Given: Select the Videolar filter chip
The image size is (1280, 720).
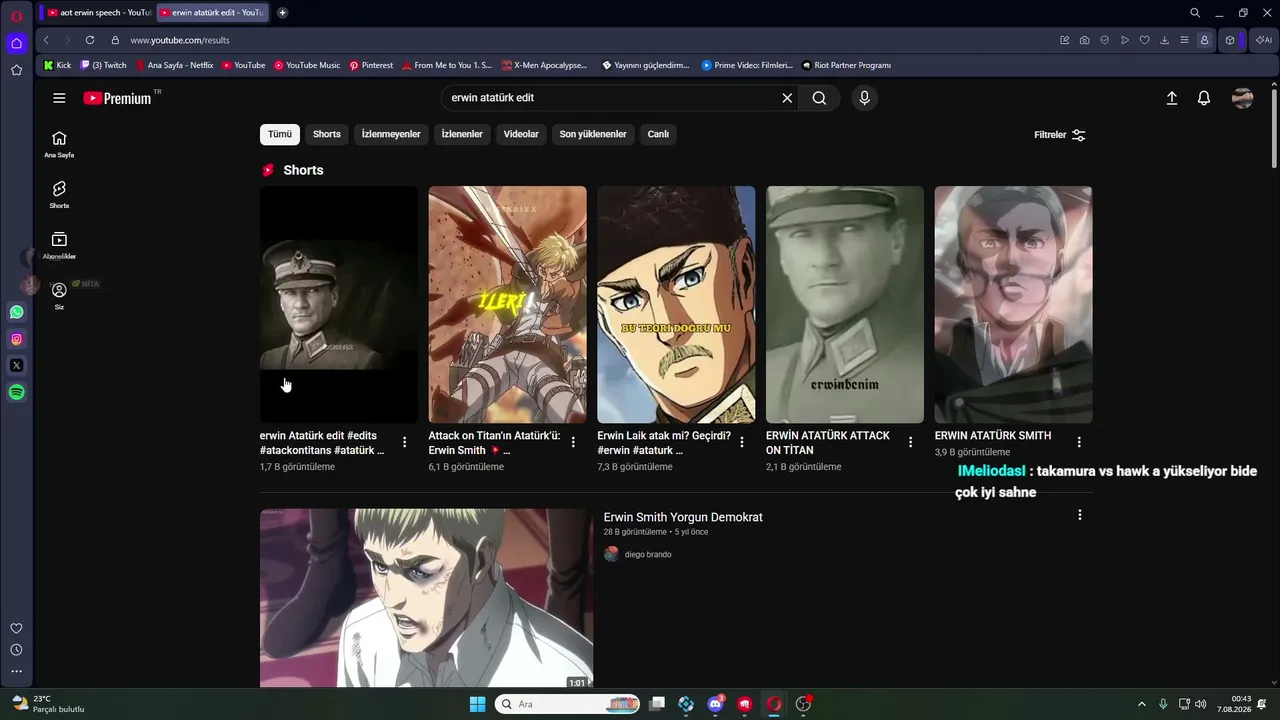Looking at the screenshot, I should tap(521, 134).
